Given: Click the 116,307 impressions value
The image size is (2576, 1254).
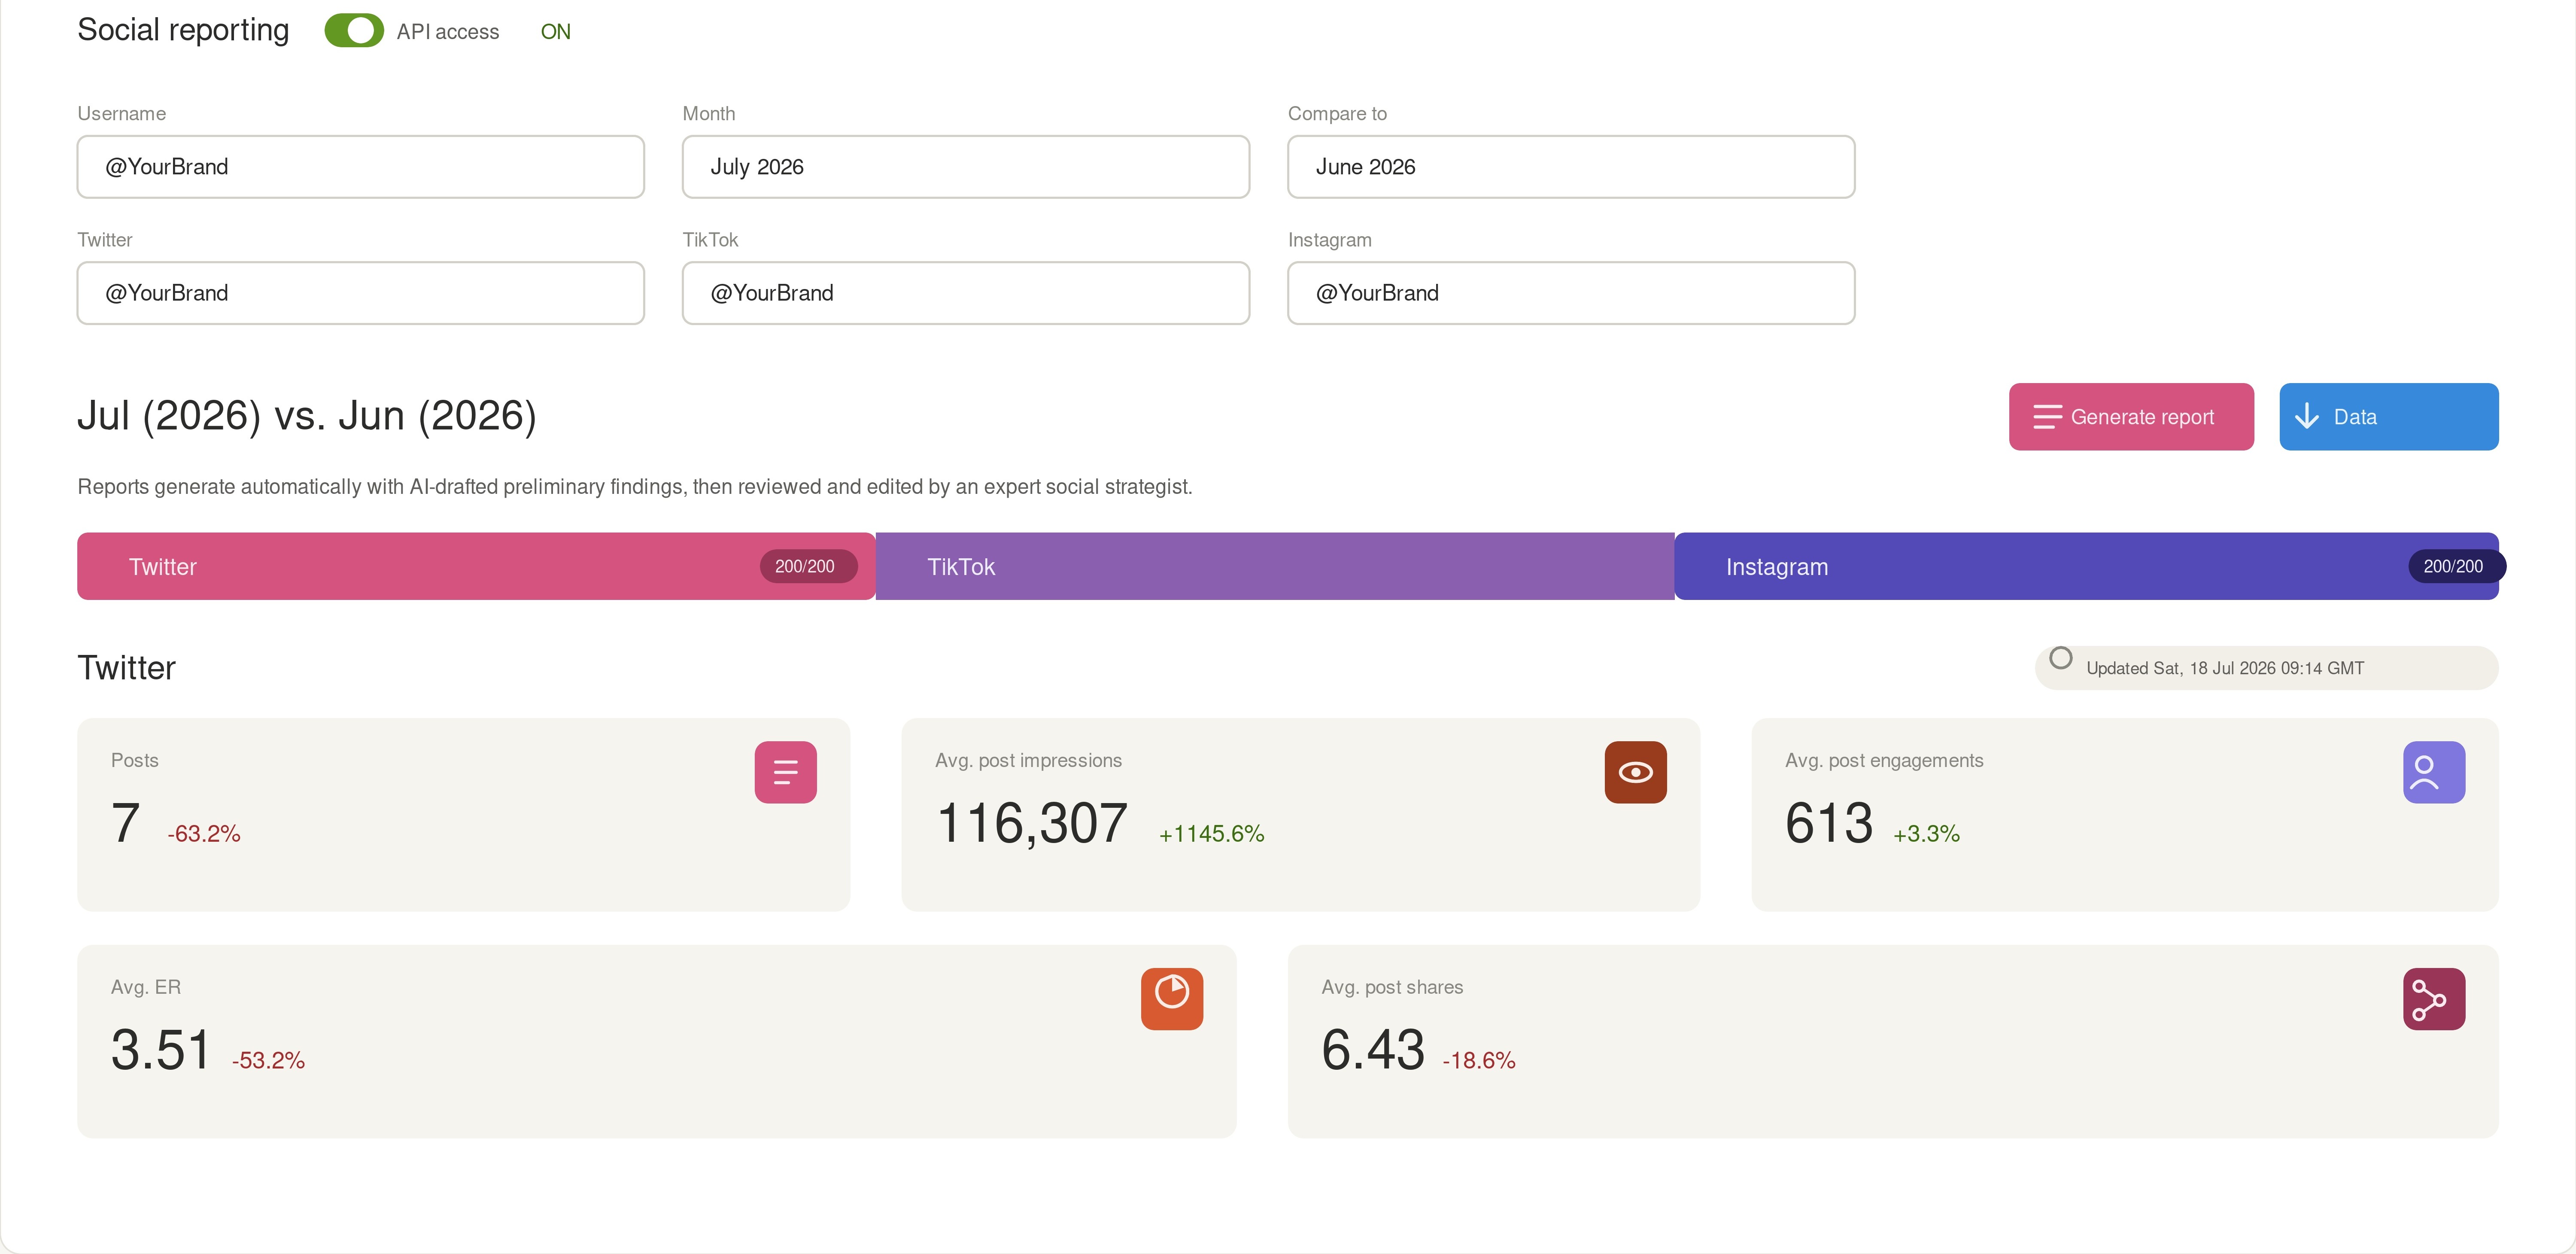Looking at the screenshot, I should (1032, 824).
